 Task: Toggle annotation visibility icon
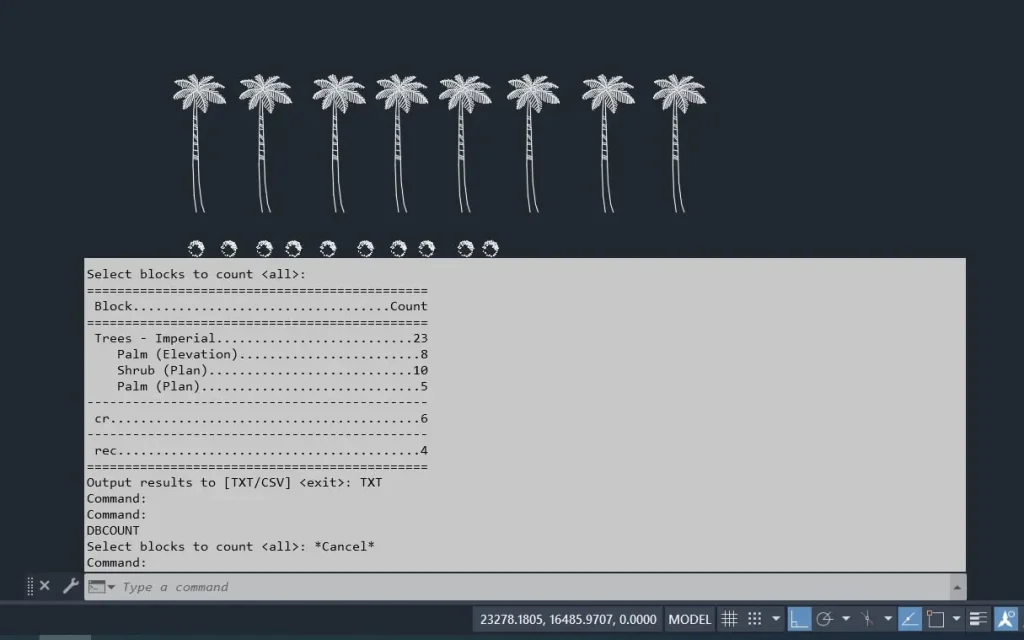point(1006,618)
